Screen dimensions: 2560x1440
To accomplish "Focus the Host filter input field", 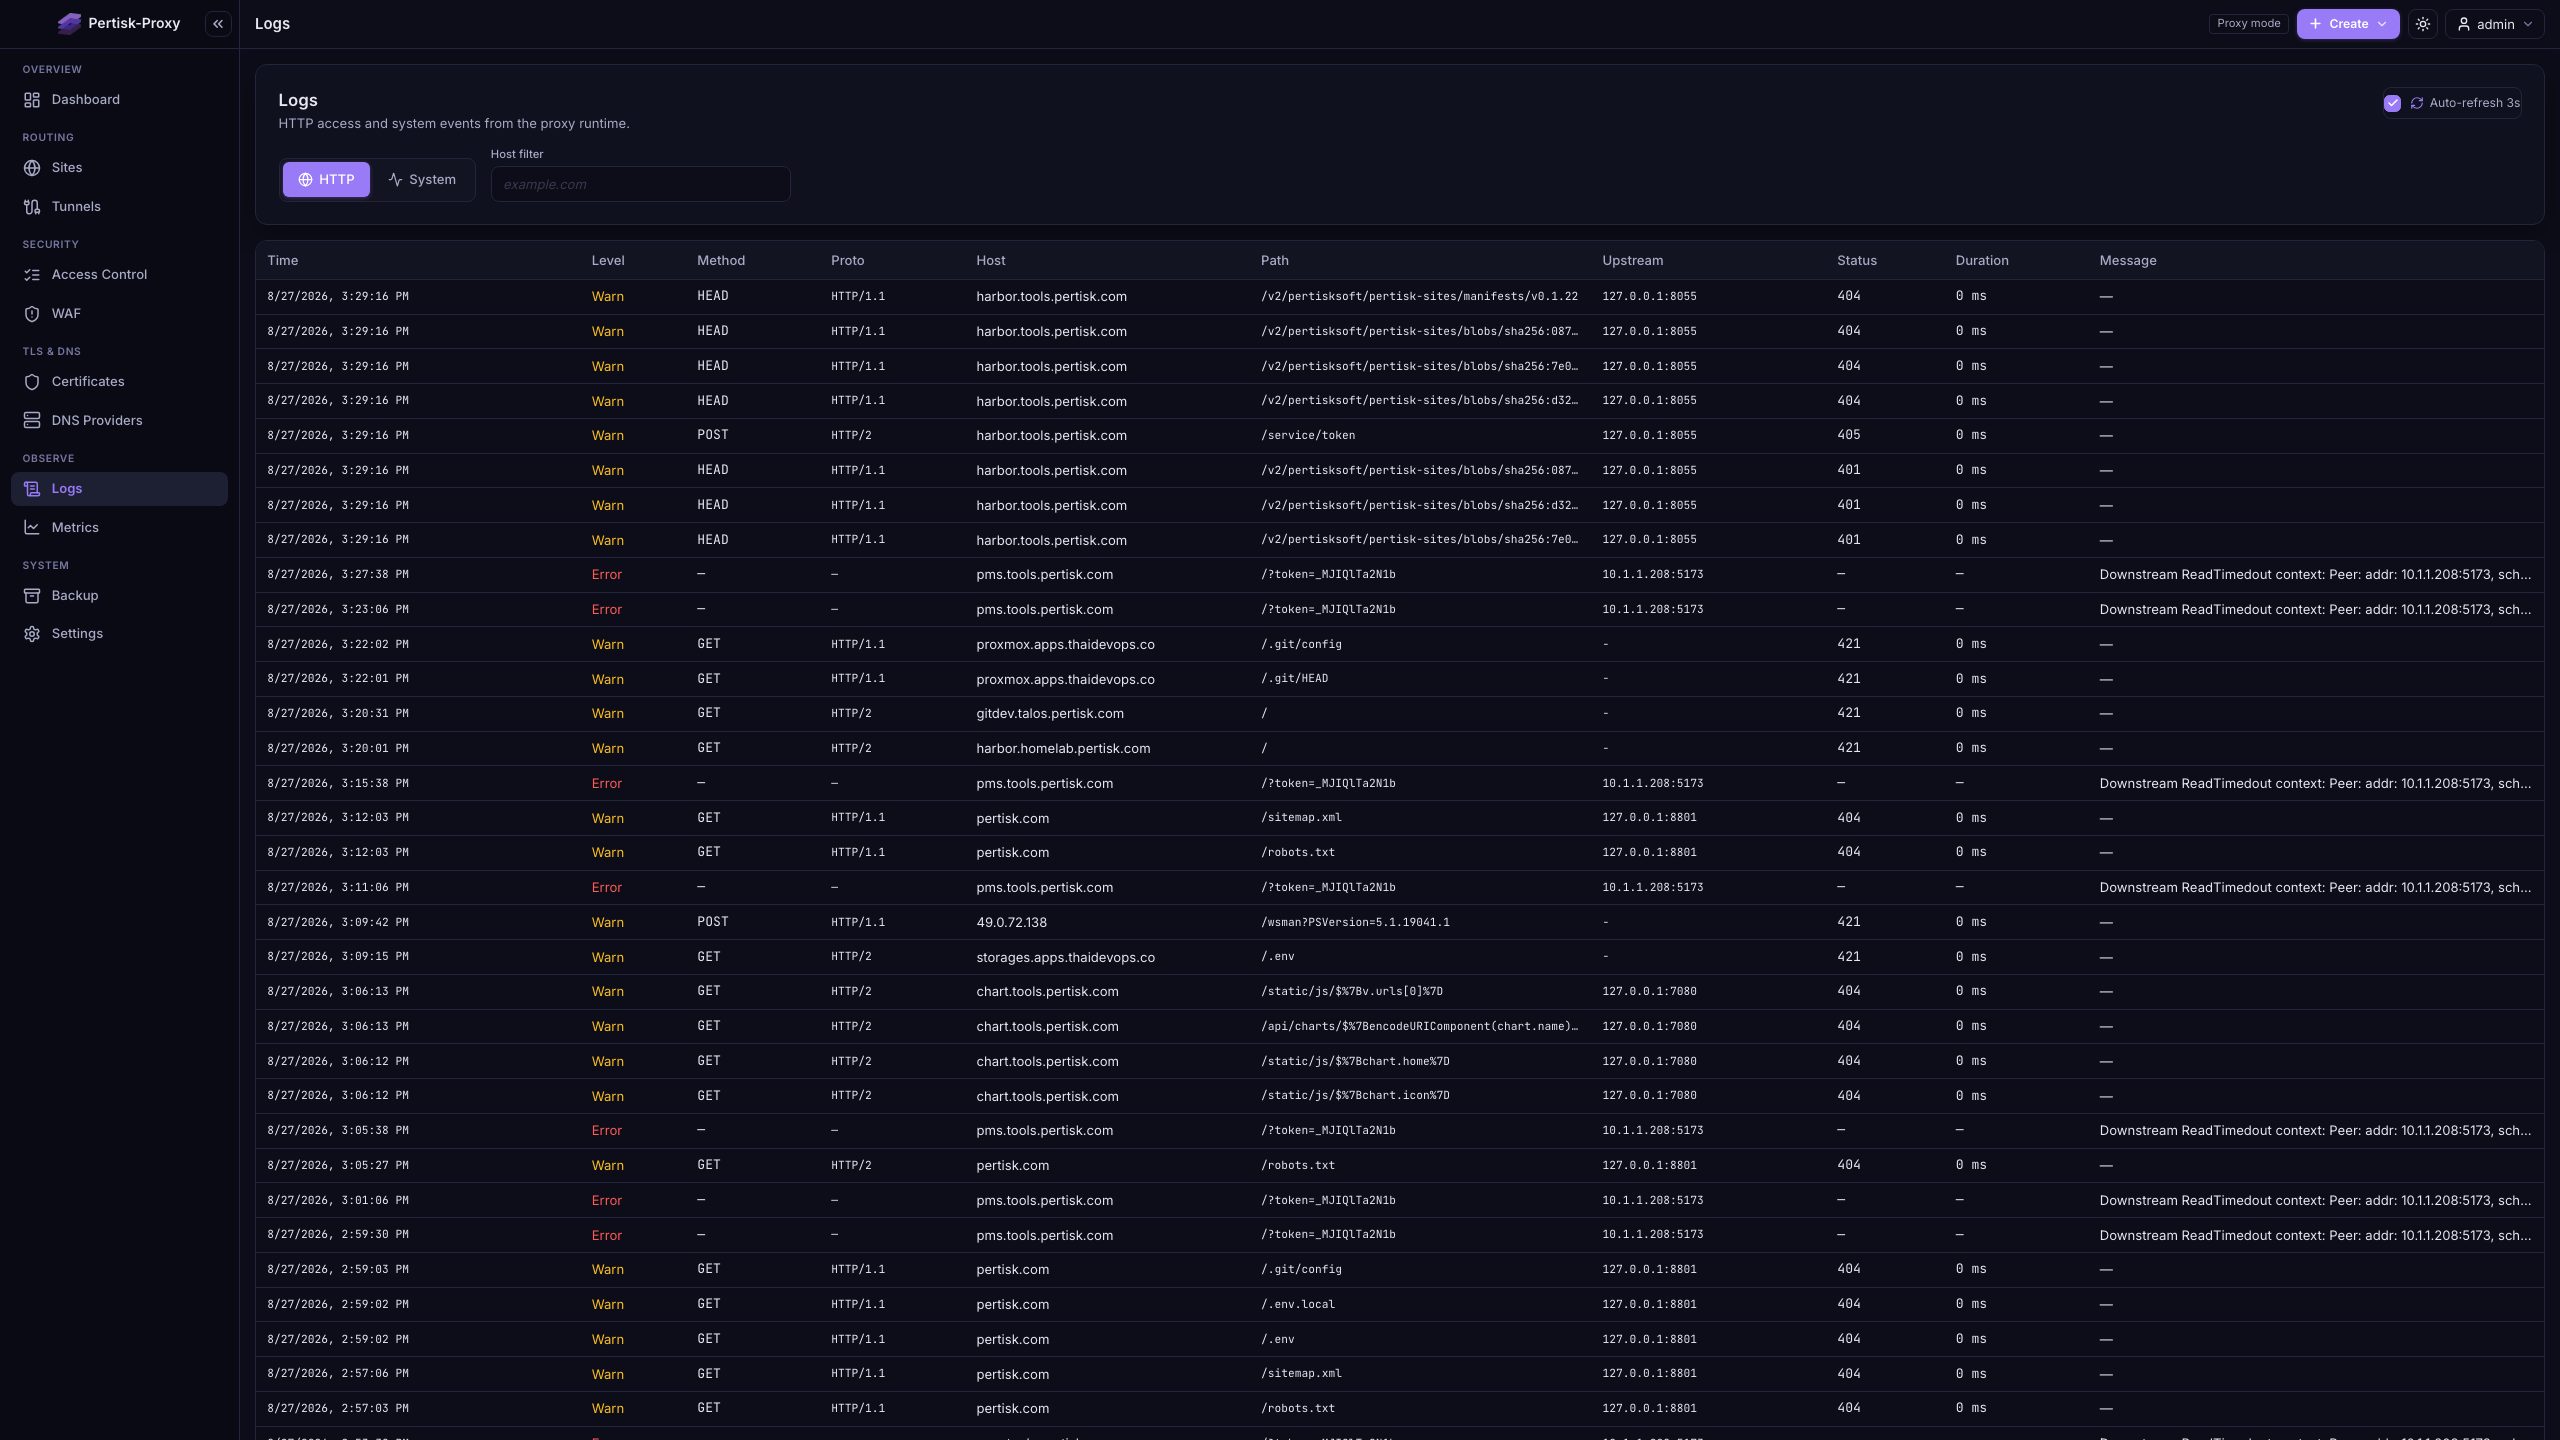I will coord(640,184).
